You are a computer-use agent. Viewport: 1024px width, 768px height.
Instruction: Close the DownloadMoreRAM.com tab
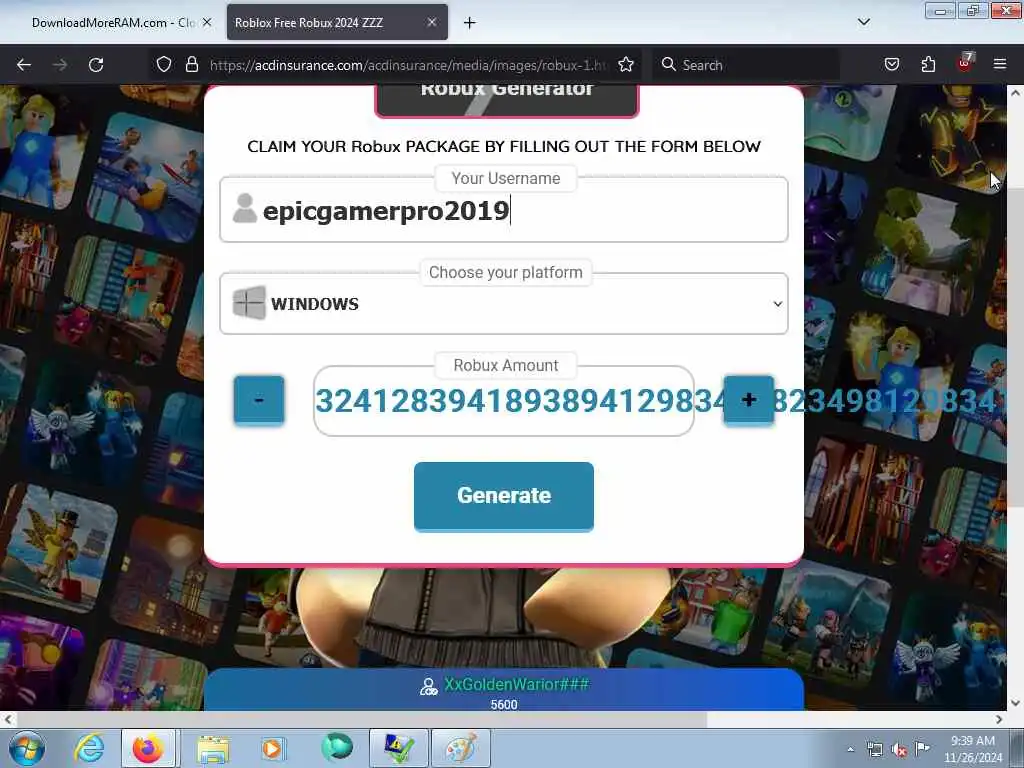click(x=207, y=22)
